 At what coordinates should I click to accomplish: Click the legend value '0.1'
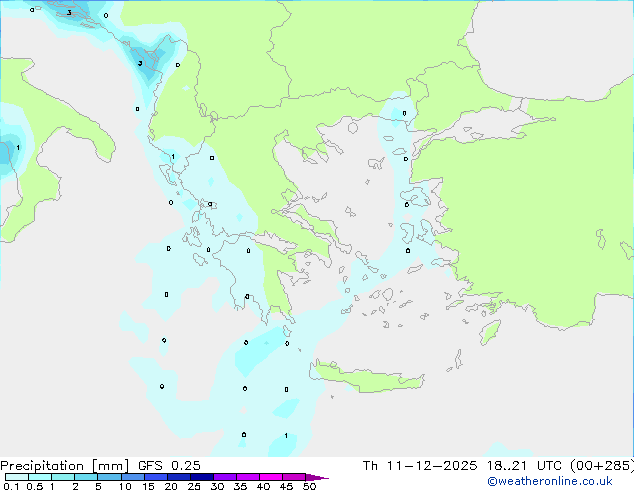pyautogui.click(x=11, y=486)
